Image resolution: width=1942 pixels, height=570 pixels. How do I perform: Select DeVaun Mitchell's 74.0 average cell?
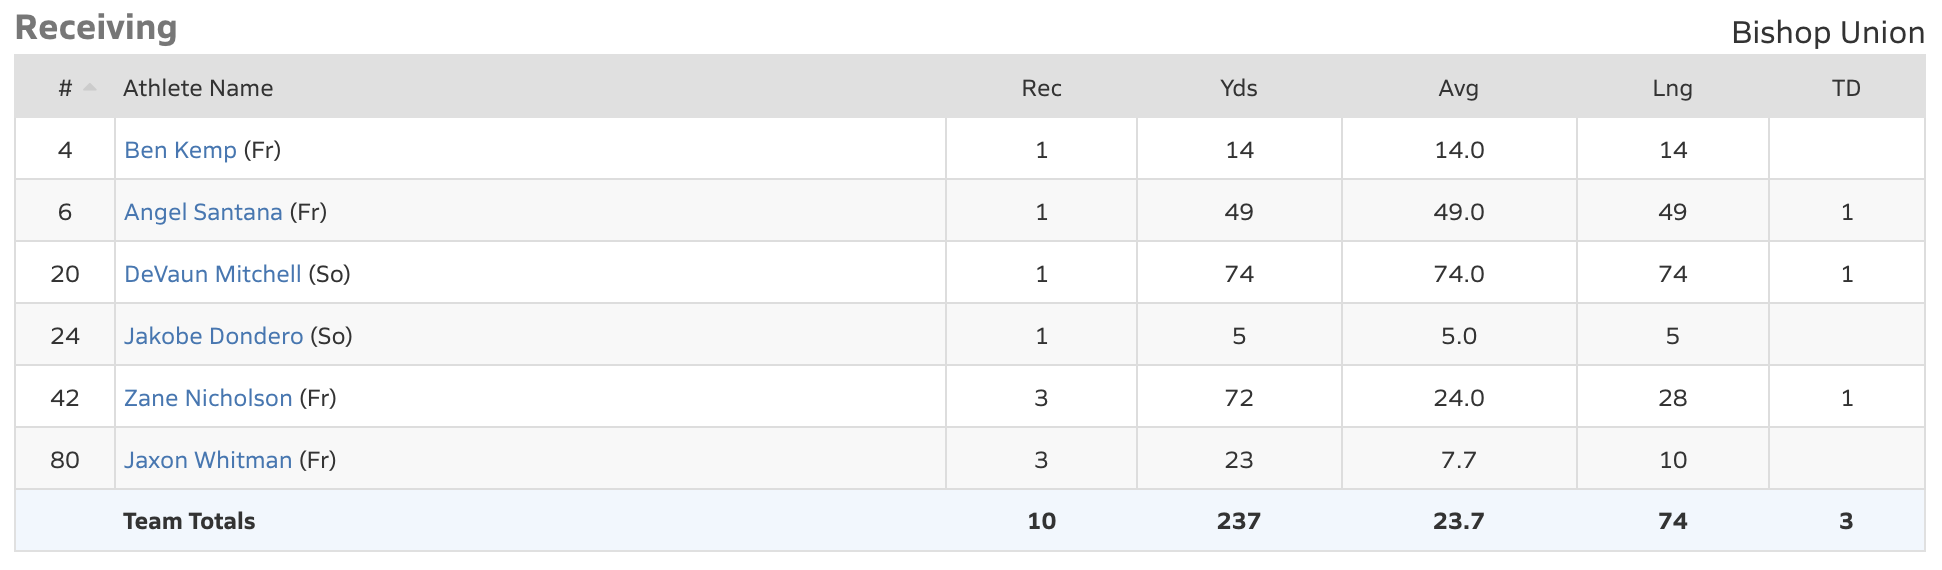pyautogui.click(x=1458, y=274)
